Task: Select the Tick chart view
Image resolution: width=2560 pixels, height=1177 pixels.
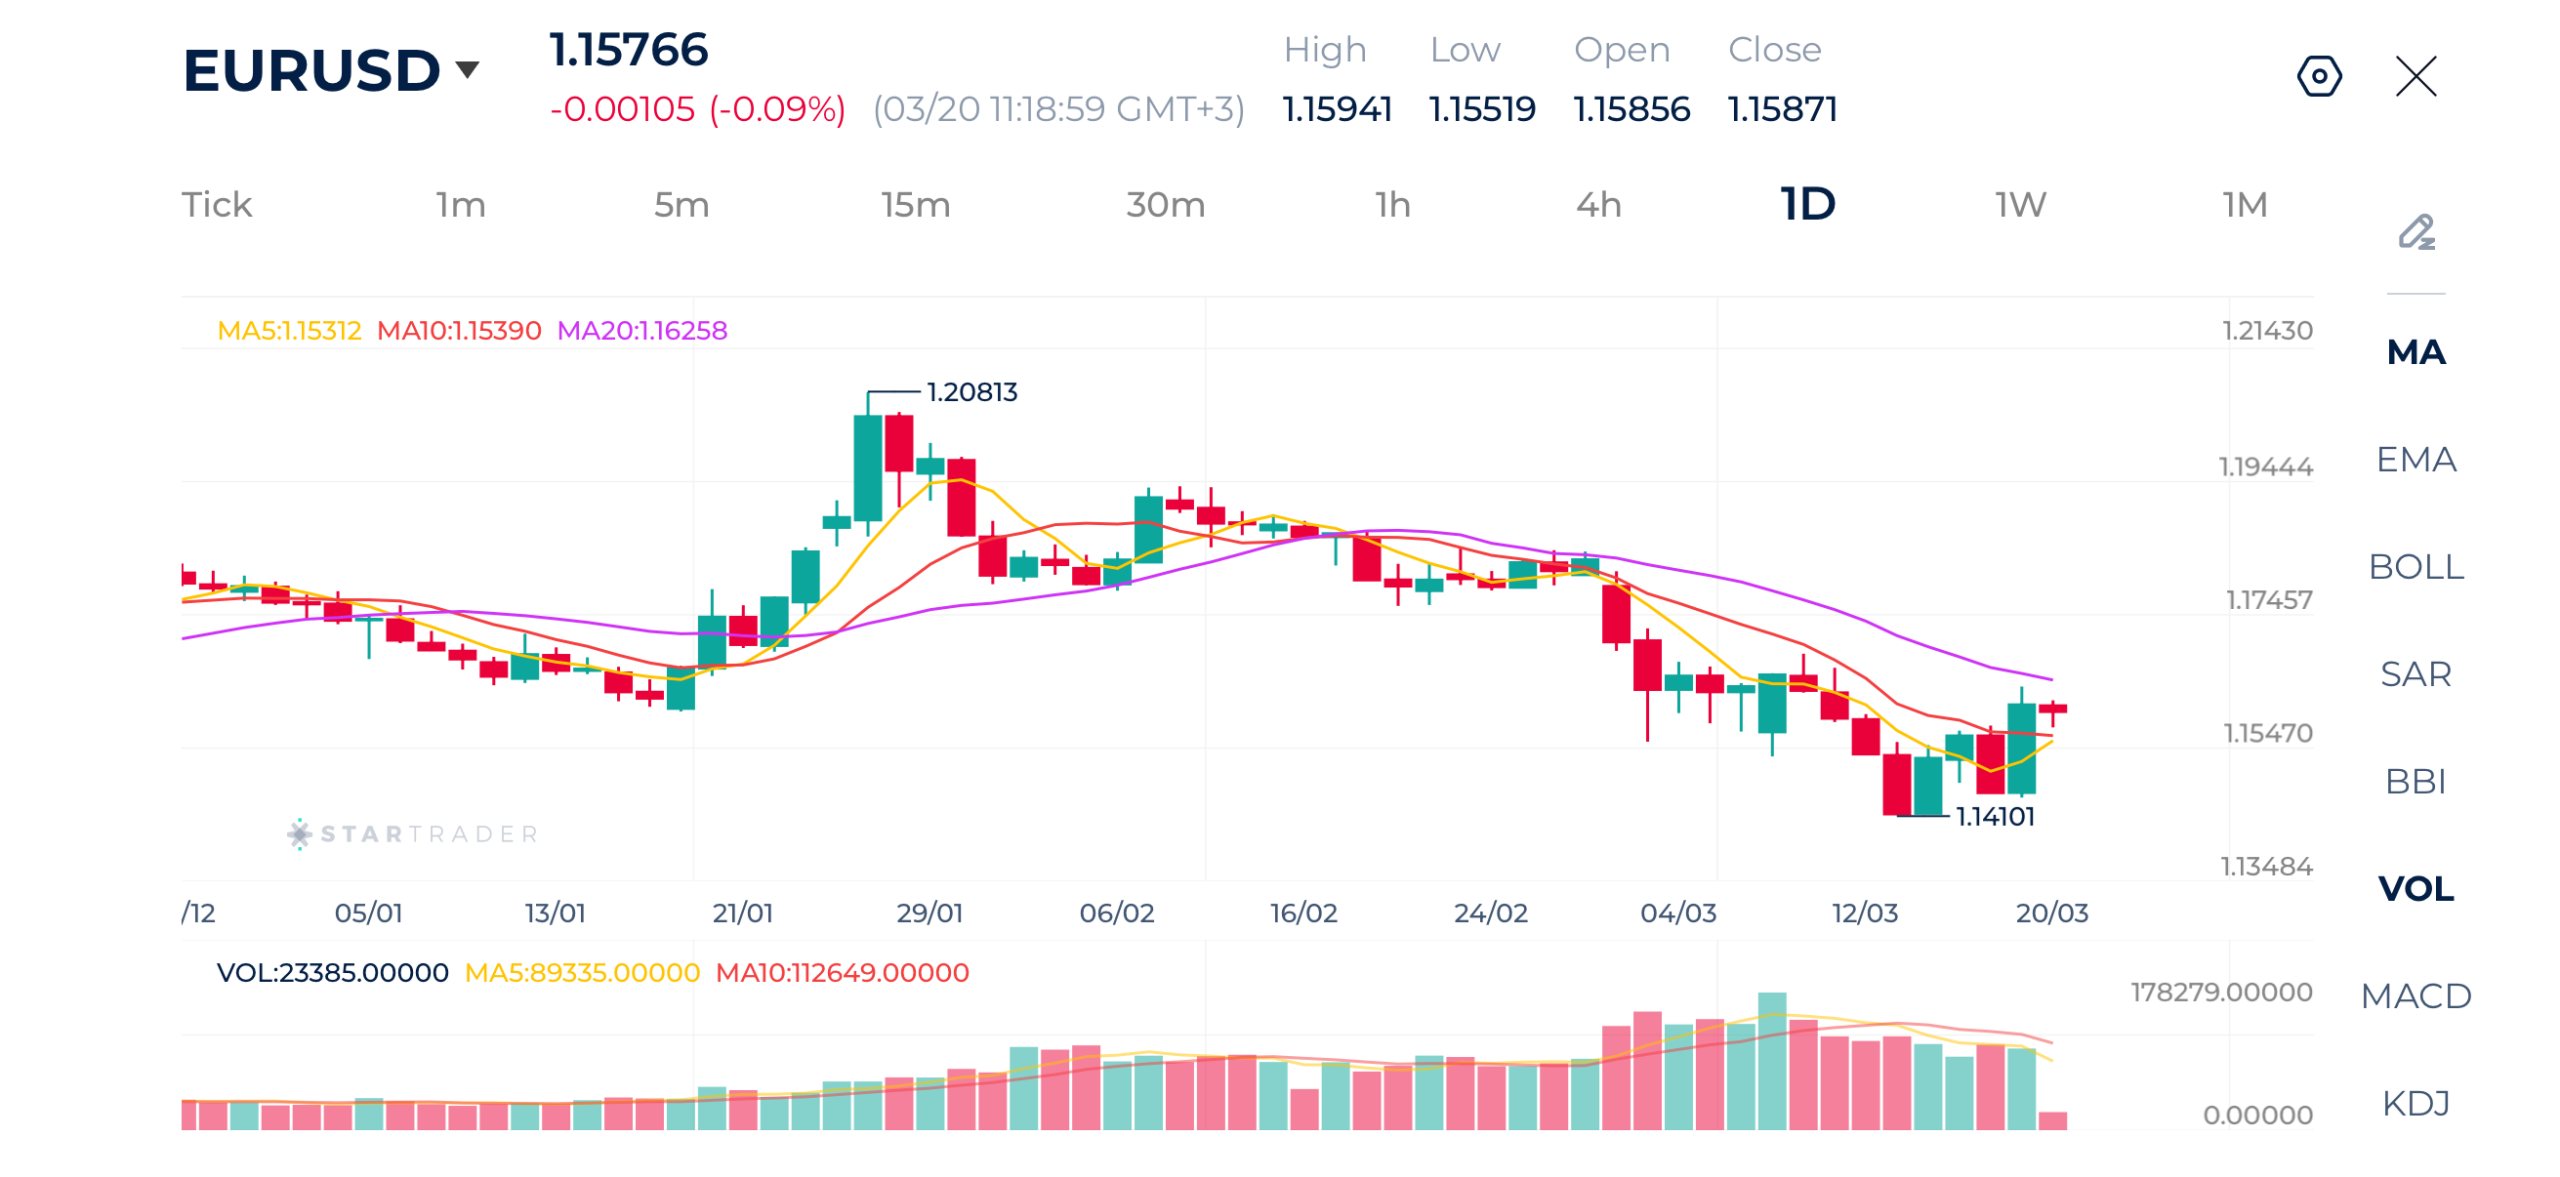Action: point(216,203)
